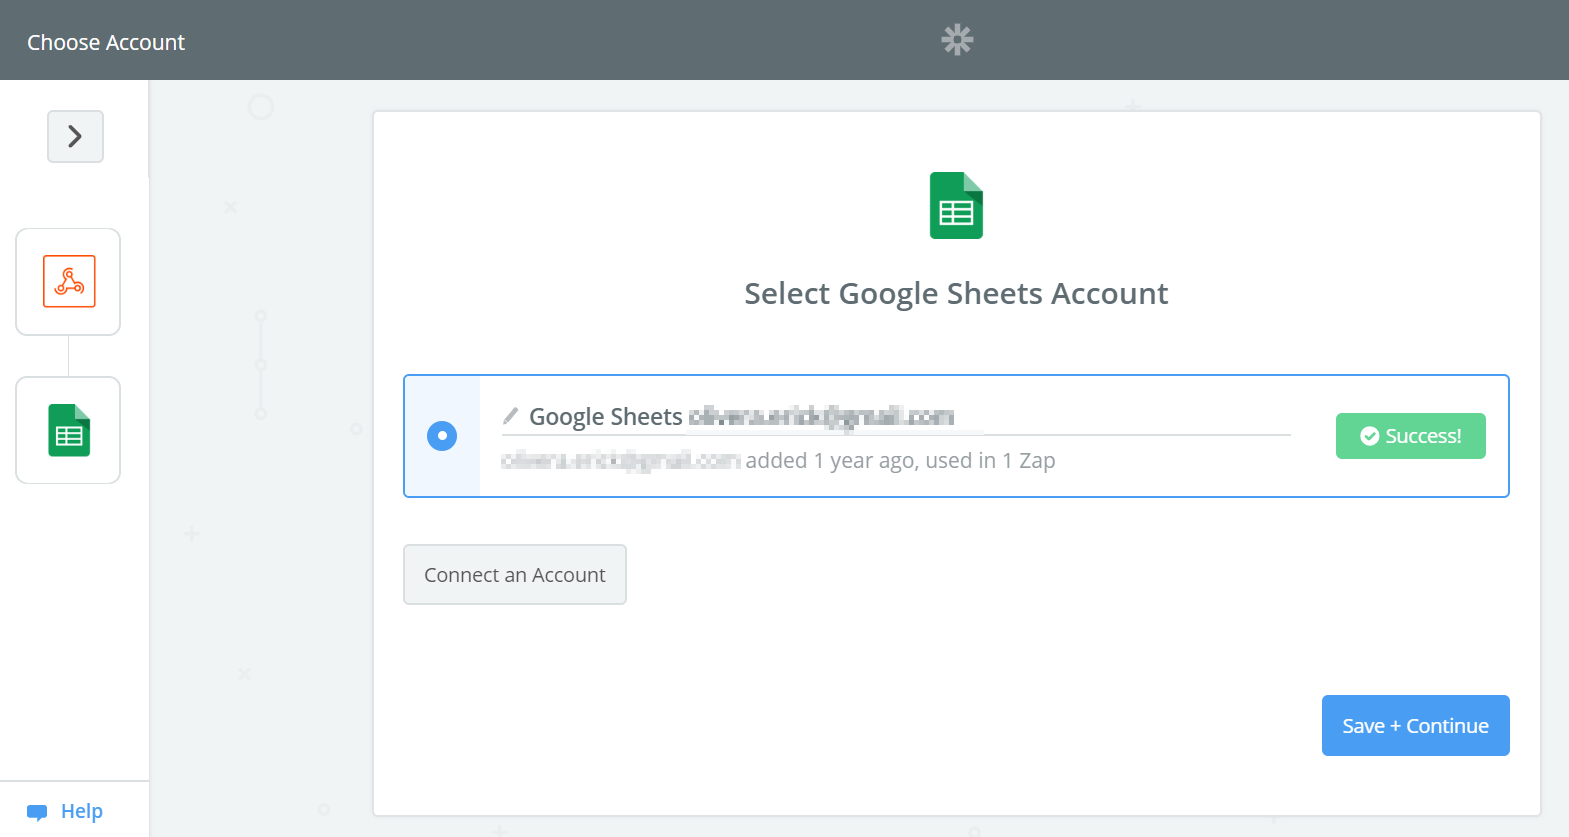
Task: Click the large Google Sheets logo
Action: (956, 205)
